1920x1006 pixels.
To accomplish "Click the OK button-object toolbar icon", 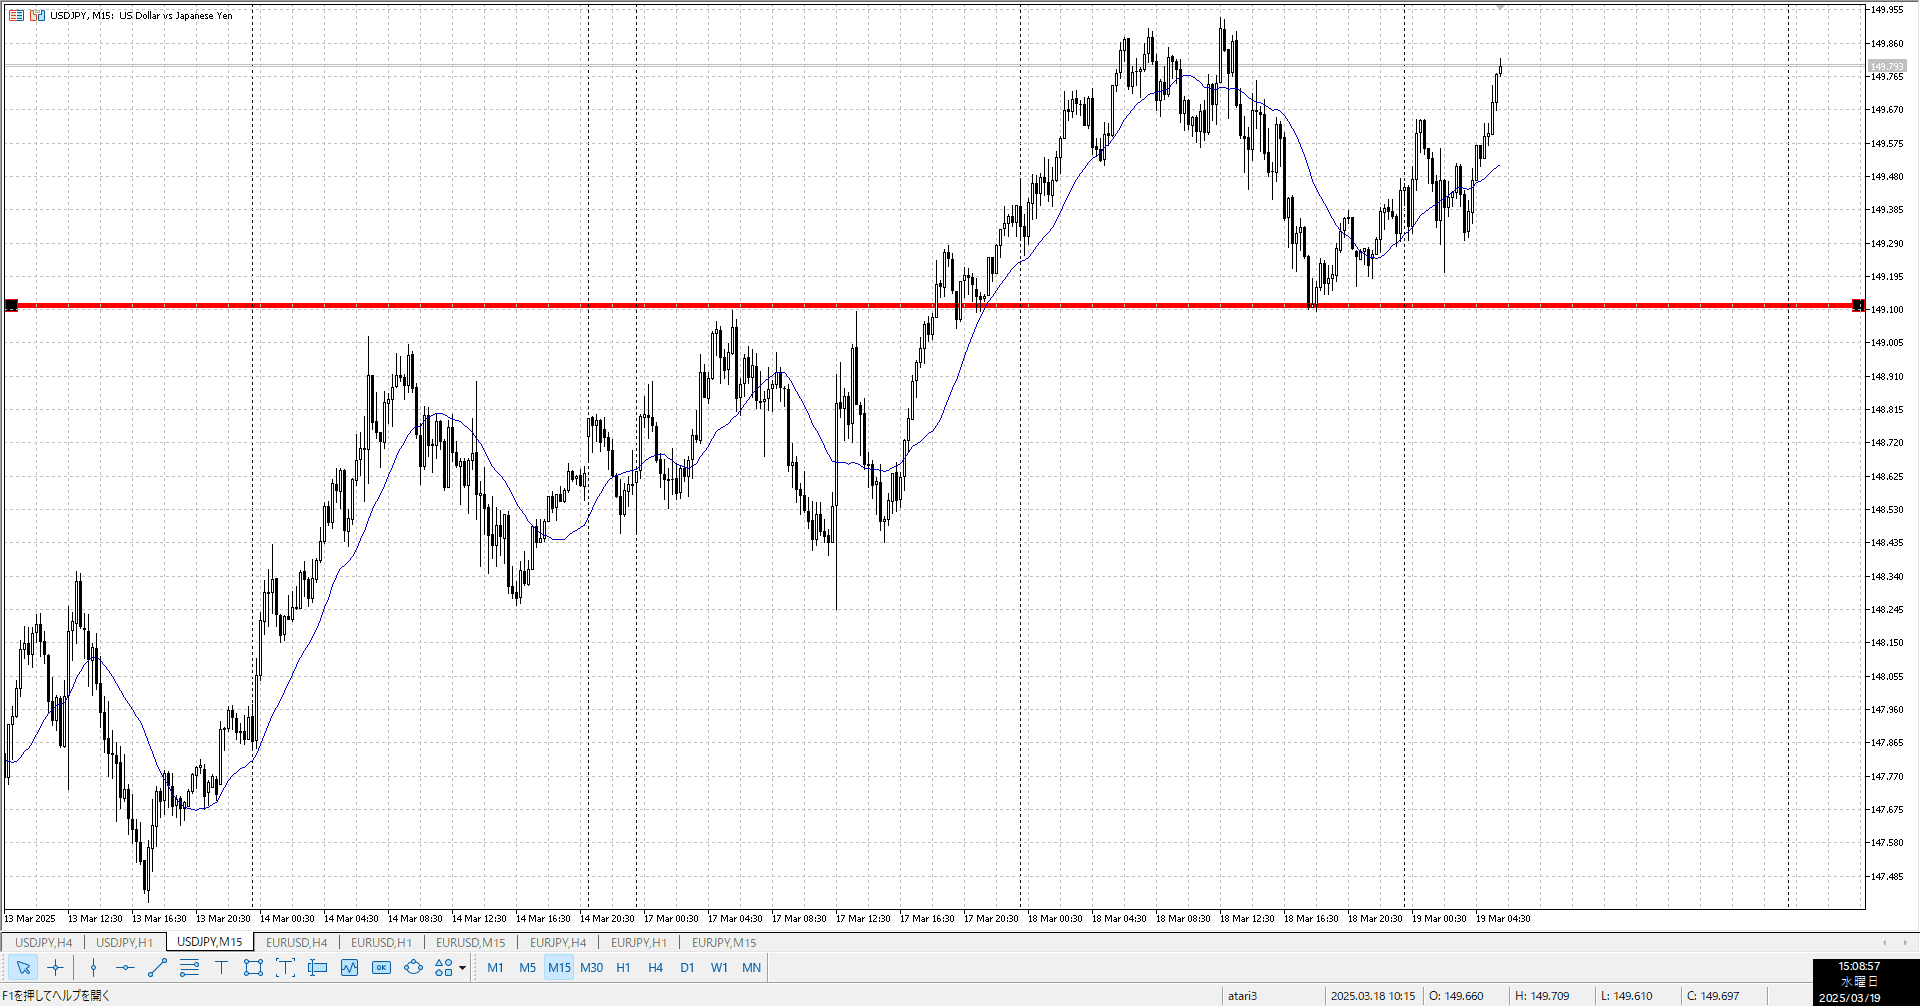I will pos(381,967).
